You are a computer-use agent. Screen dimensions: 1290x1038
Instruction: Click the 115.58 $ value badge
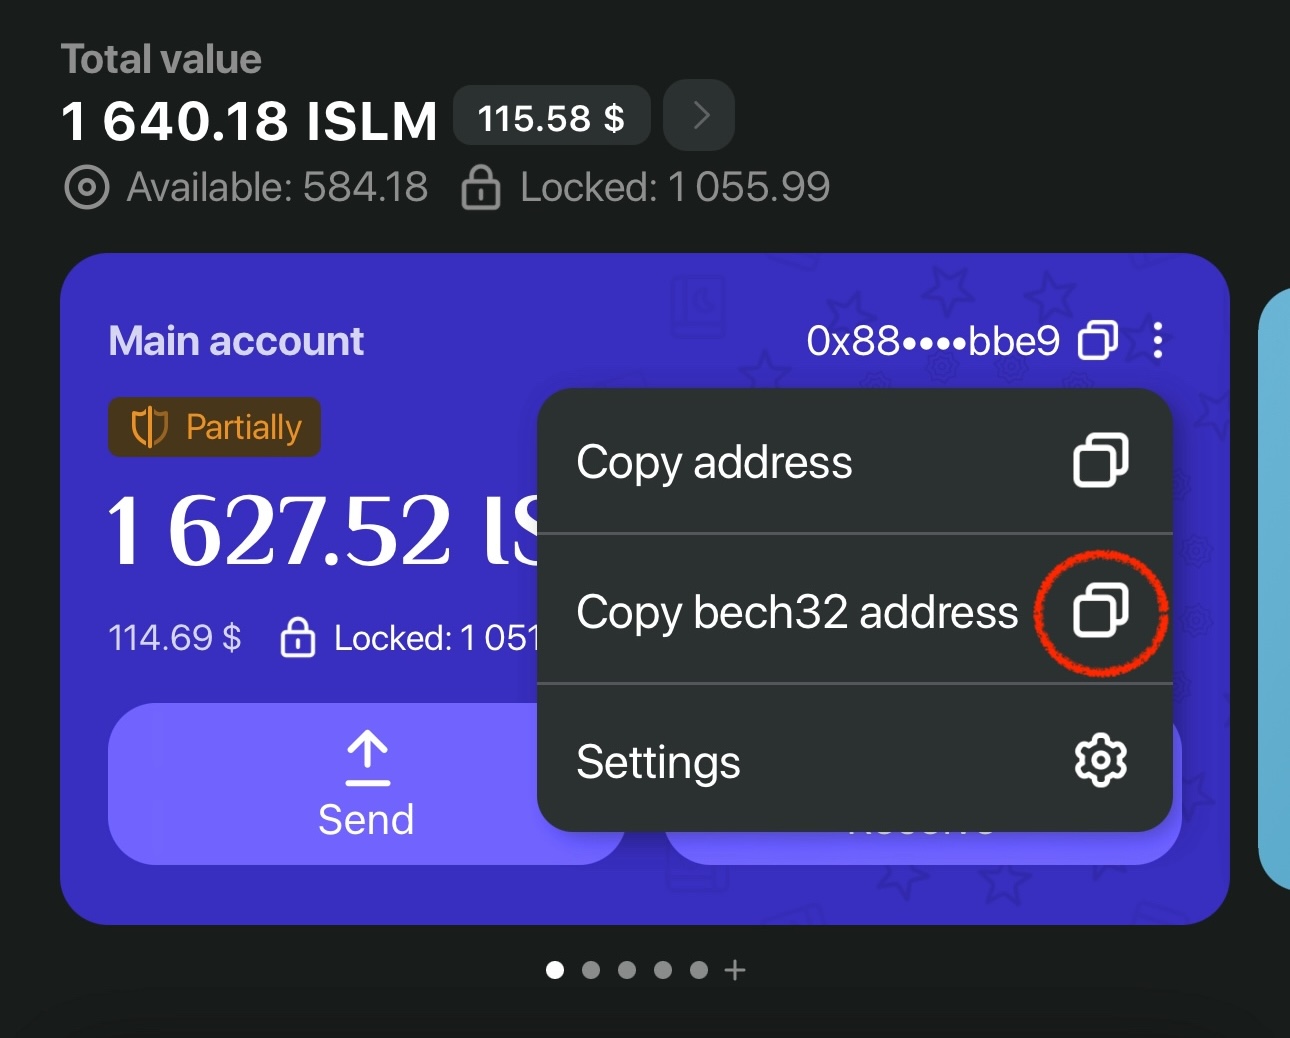(x=551, y=118)
